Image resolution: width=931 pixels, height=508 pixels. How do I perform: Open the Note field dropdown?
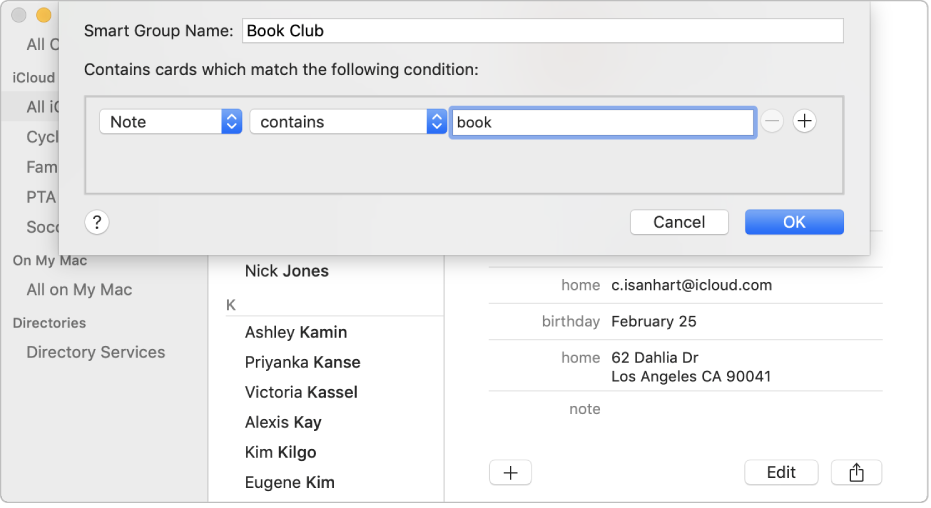170,122
